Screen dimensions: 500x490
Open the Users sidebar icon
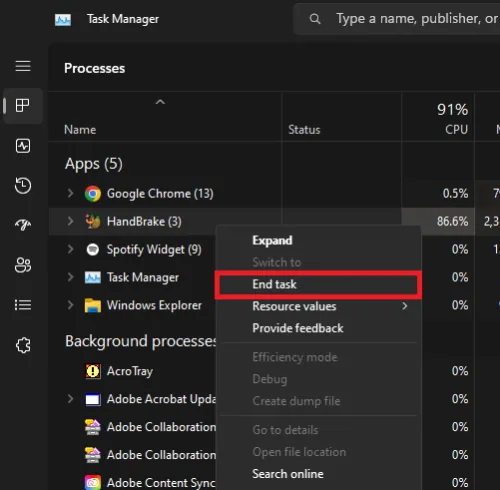point(23,265)
